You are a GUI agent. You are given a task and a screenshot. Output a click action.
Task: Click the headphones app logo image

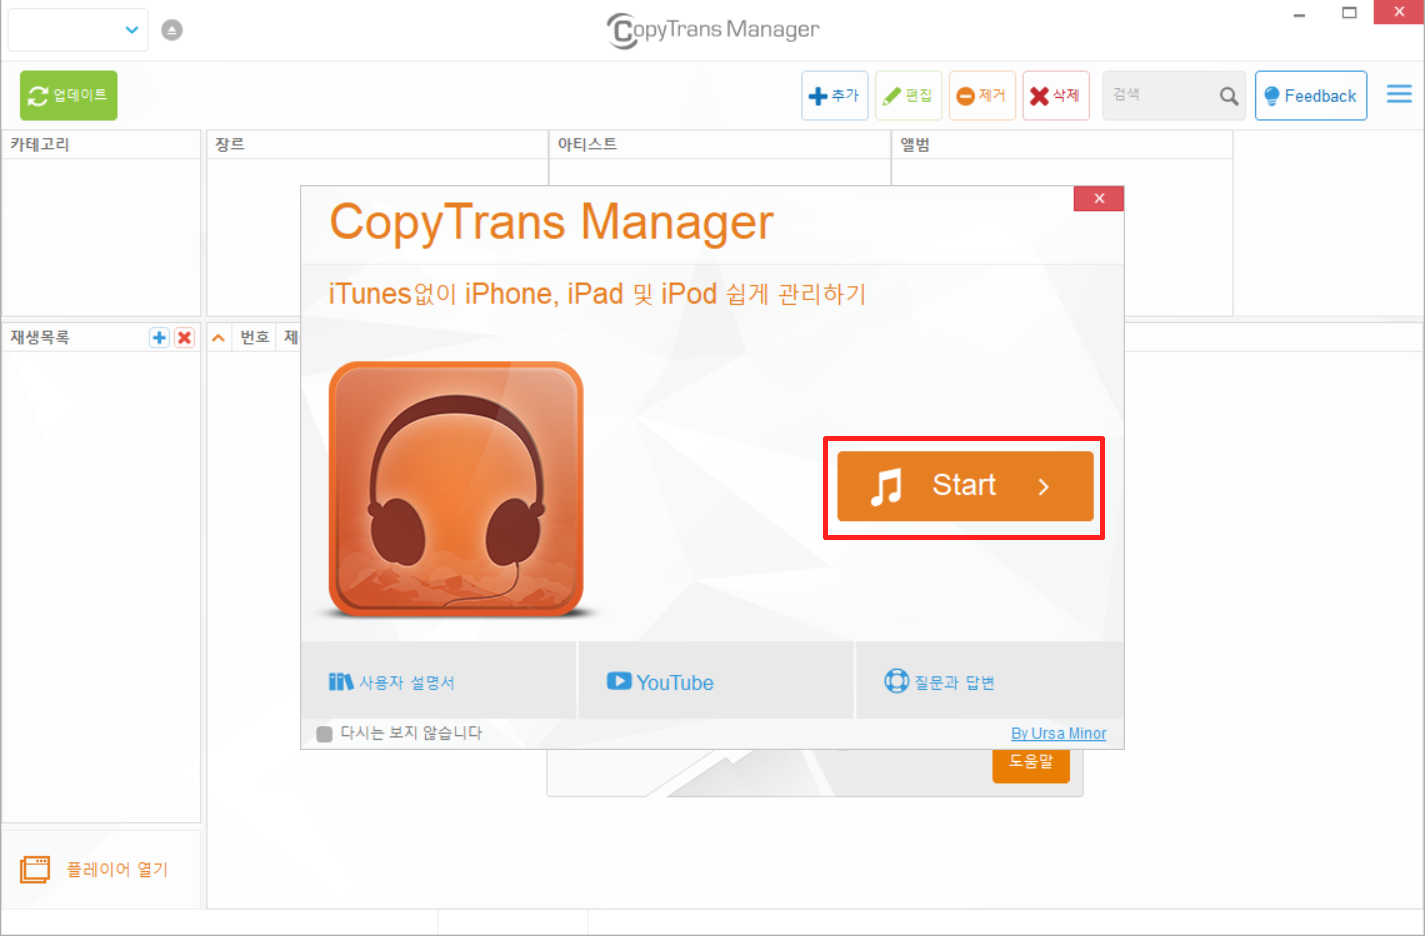456,489
